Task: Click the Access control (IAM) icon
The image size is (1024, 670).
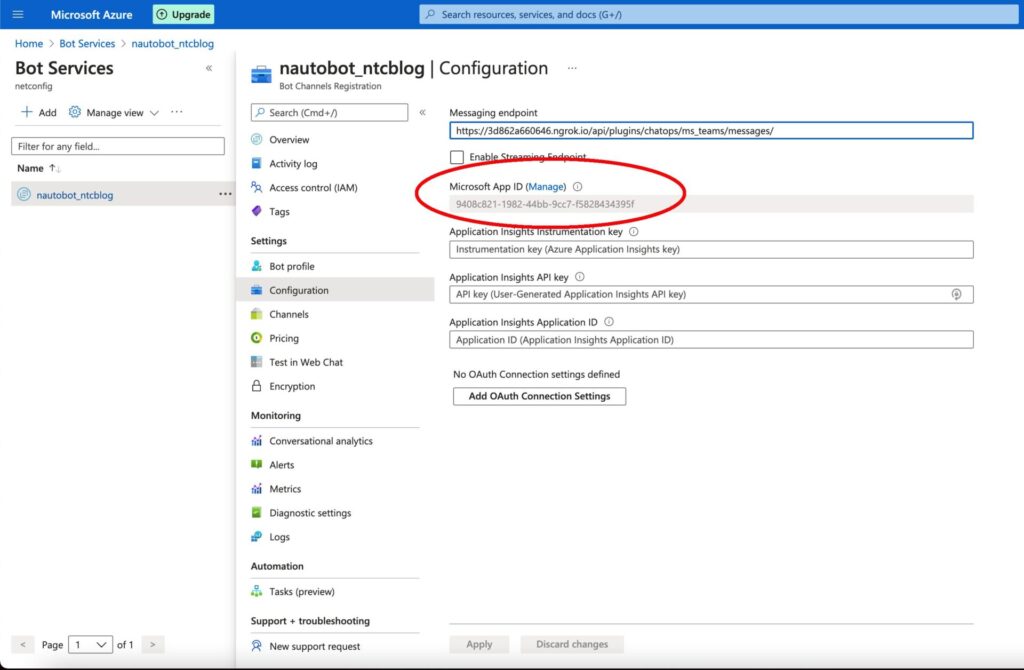Action: coord(257,187)
